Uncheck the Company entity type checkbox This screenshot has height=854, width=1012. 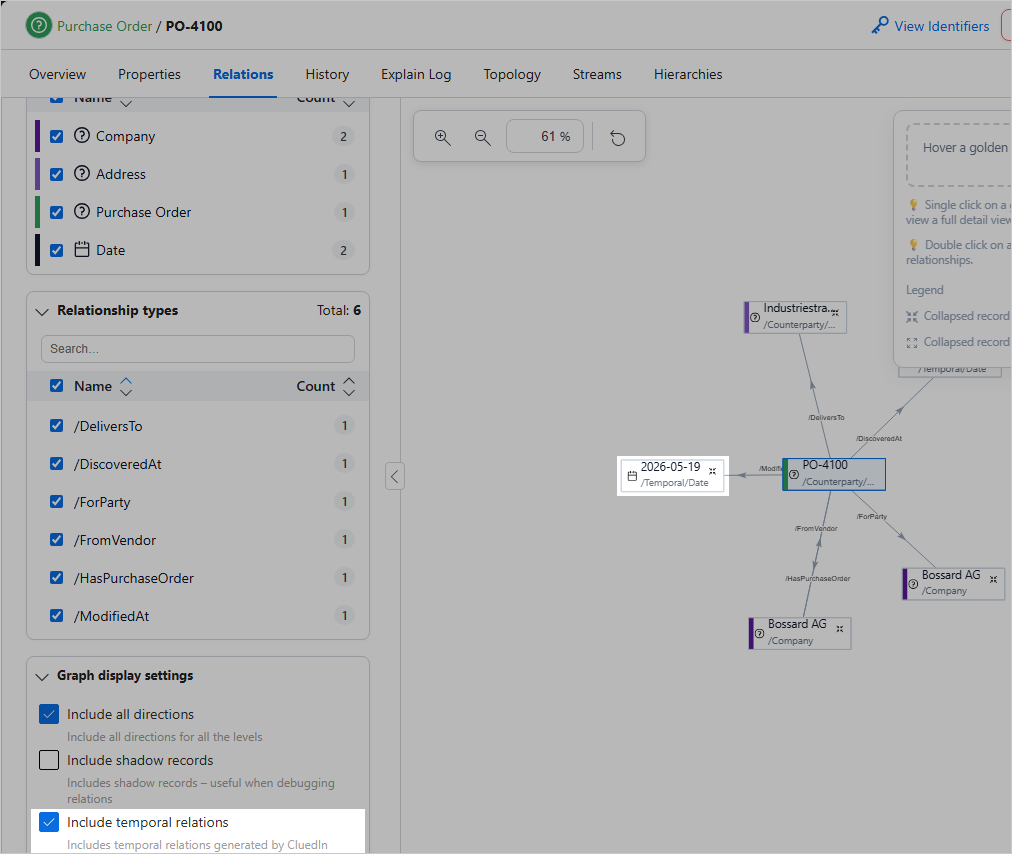pyautogui.click(x=57, y=136)
